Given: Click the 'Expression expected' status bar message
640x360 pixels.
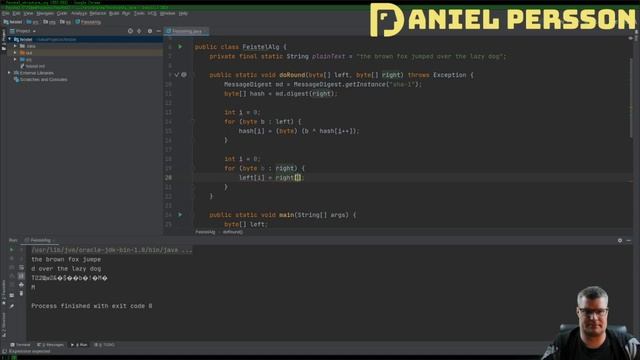Looking at the screenshot, I should click(x=29, y=351).
